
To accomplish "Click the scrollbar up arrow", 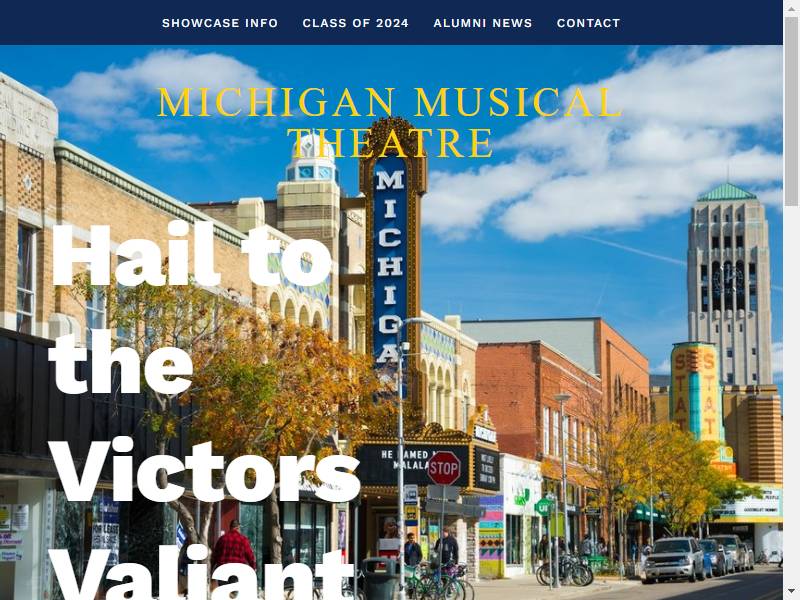I will (x=791, y=8).
